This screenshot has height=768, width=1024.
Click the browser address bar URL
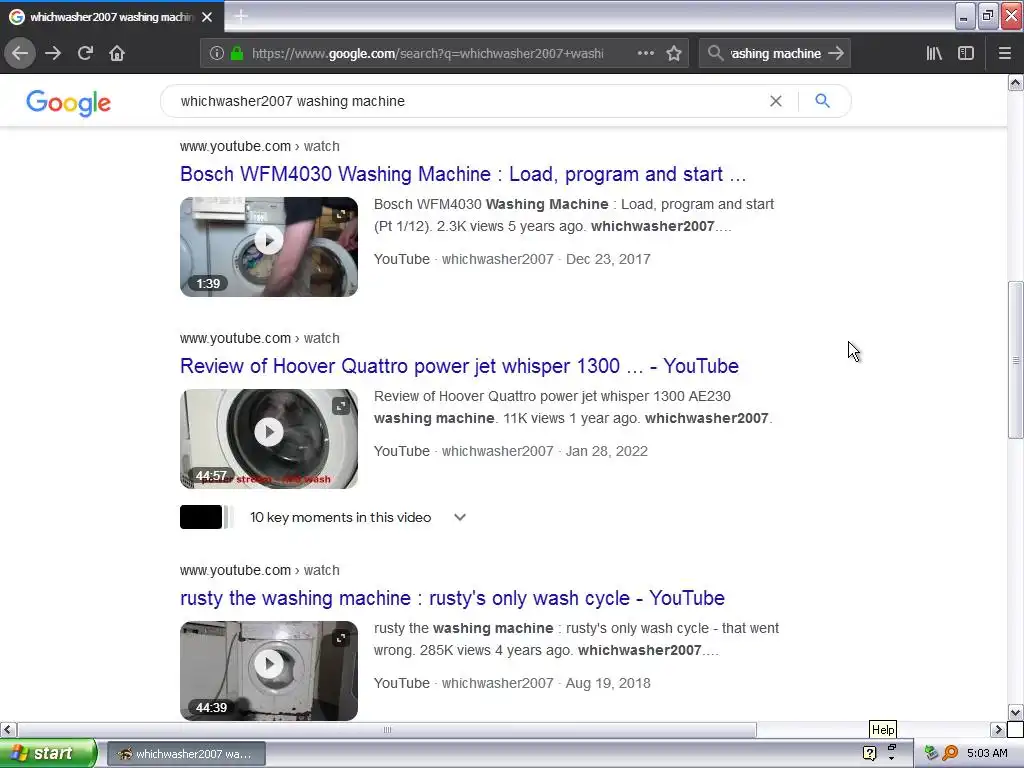[x=427, y=54]
